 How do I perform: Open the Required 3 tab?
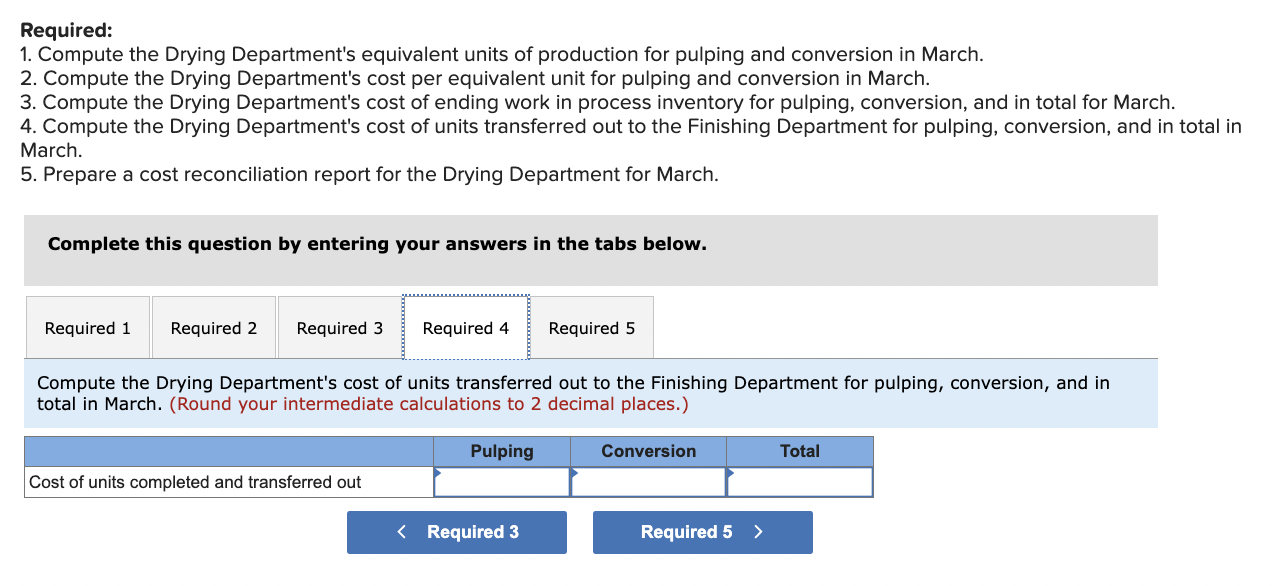point(339,327)
